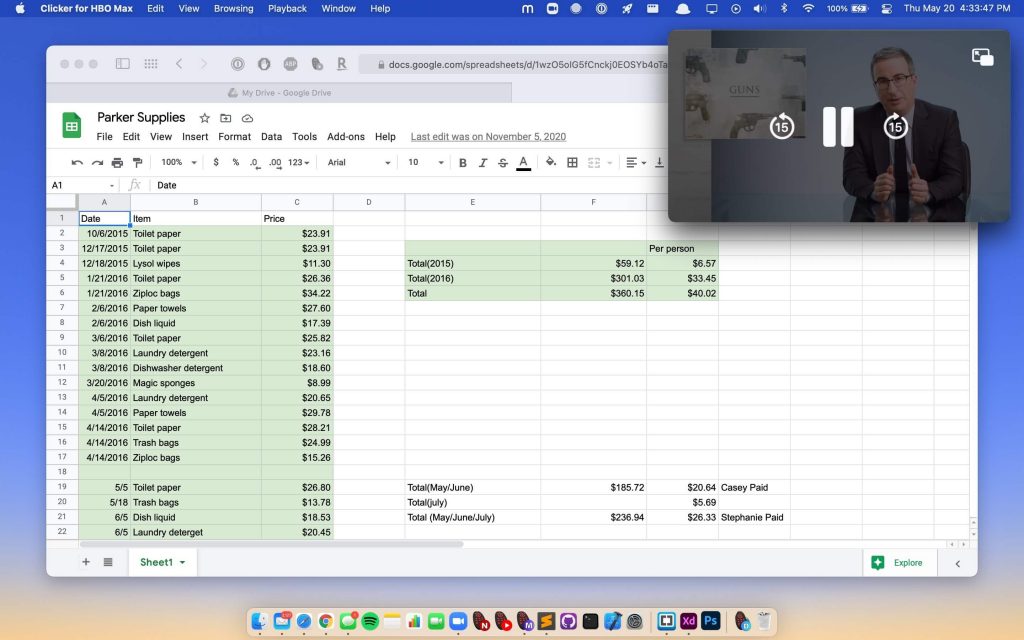Open the last edit history link
This screenshot has width=1024, height=640.
(x=488, y=137)
